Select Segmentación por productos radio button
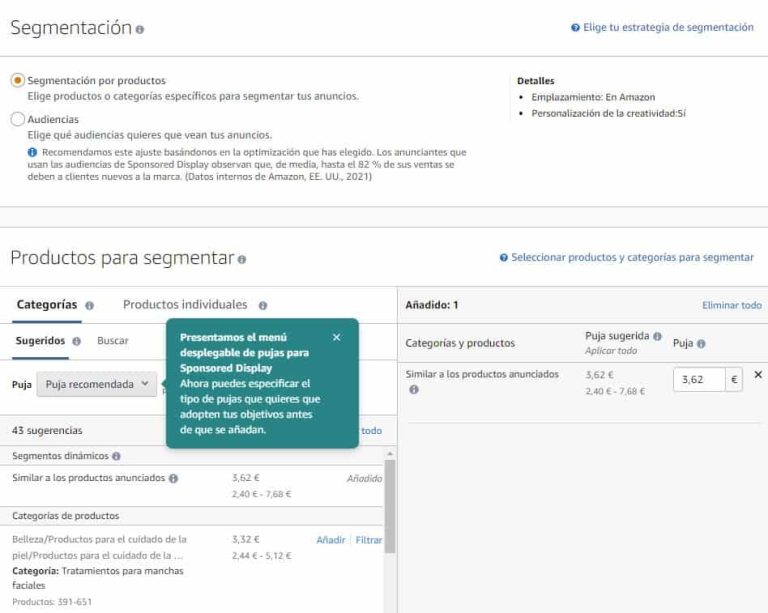768x613 pixels. coord(18,80)
